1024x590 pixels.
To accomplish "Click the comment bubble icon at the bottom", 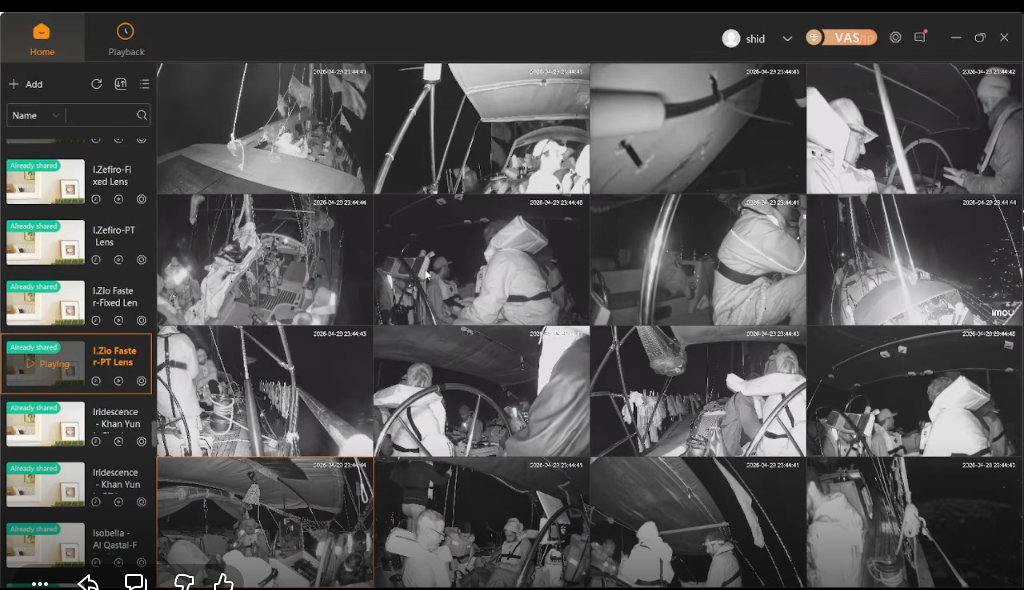I will [x=135, y=582].
